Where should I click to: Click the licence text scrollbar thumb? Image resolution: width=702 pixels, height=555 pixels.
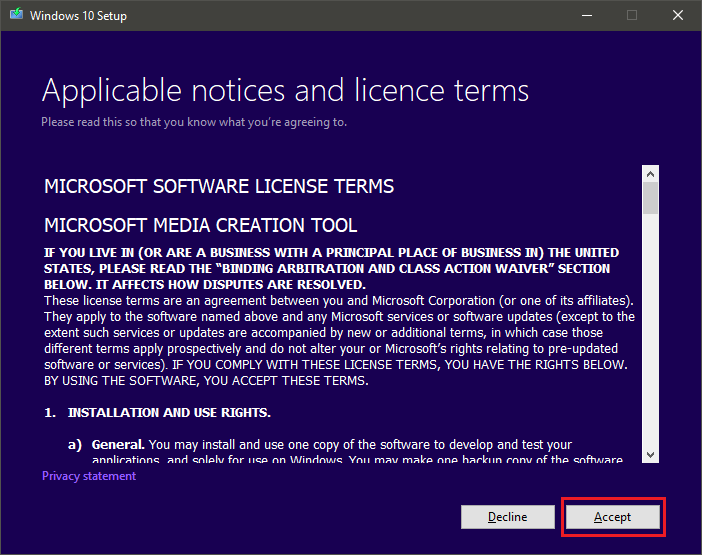click(x=651, y=198)
